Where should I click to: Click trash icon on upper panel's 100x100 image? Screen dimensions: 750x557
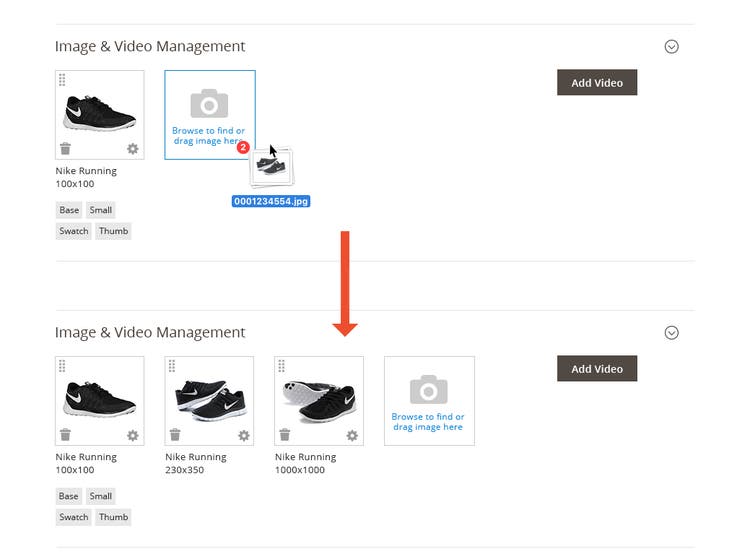pyautogui.click(x=65, y=149)
